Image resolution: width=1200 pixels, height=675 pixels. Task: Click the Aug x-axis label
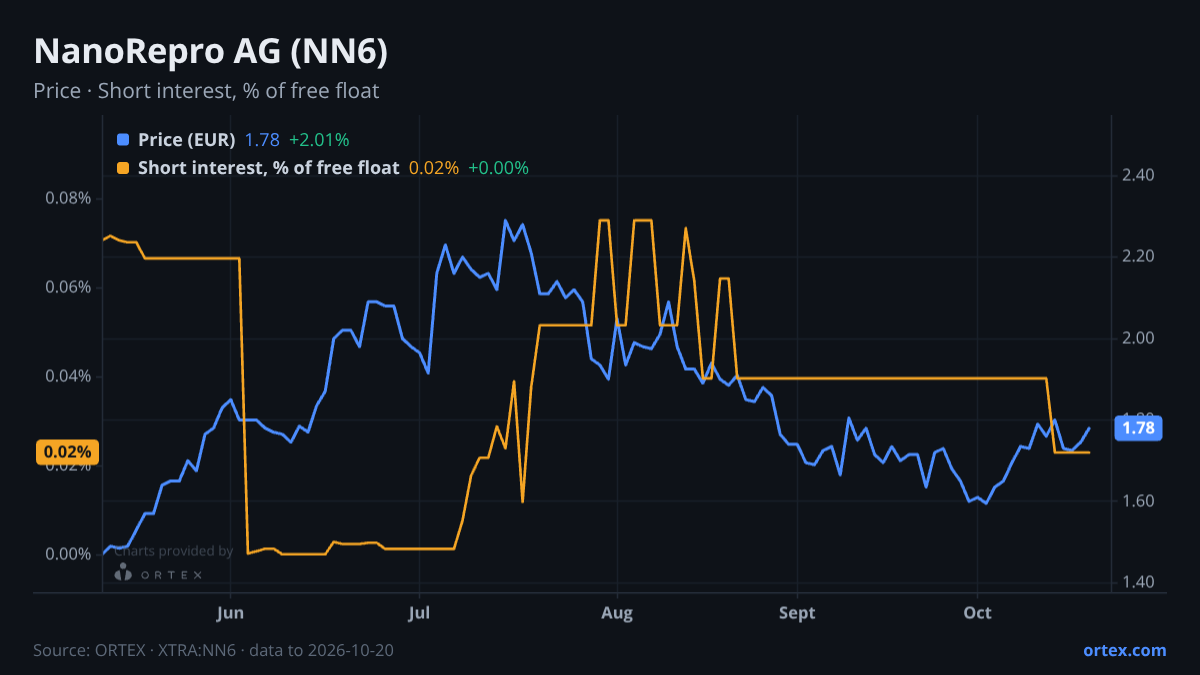(x=618, y=613)
